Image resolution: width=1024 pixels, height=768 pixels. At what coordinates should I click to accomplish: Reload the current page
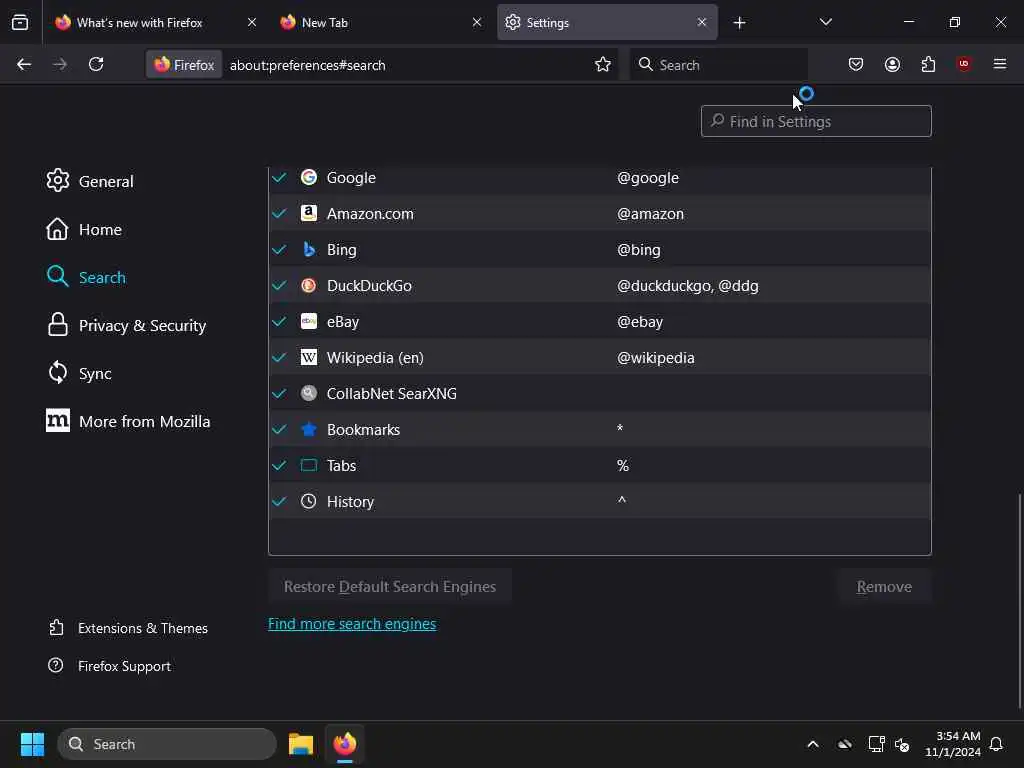click(96, 65)
